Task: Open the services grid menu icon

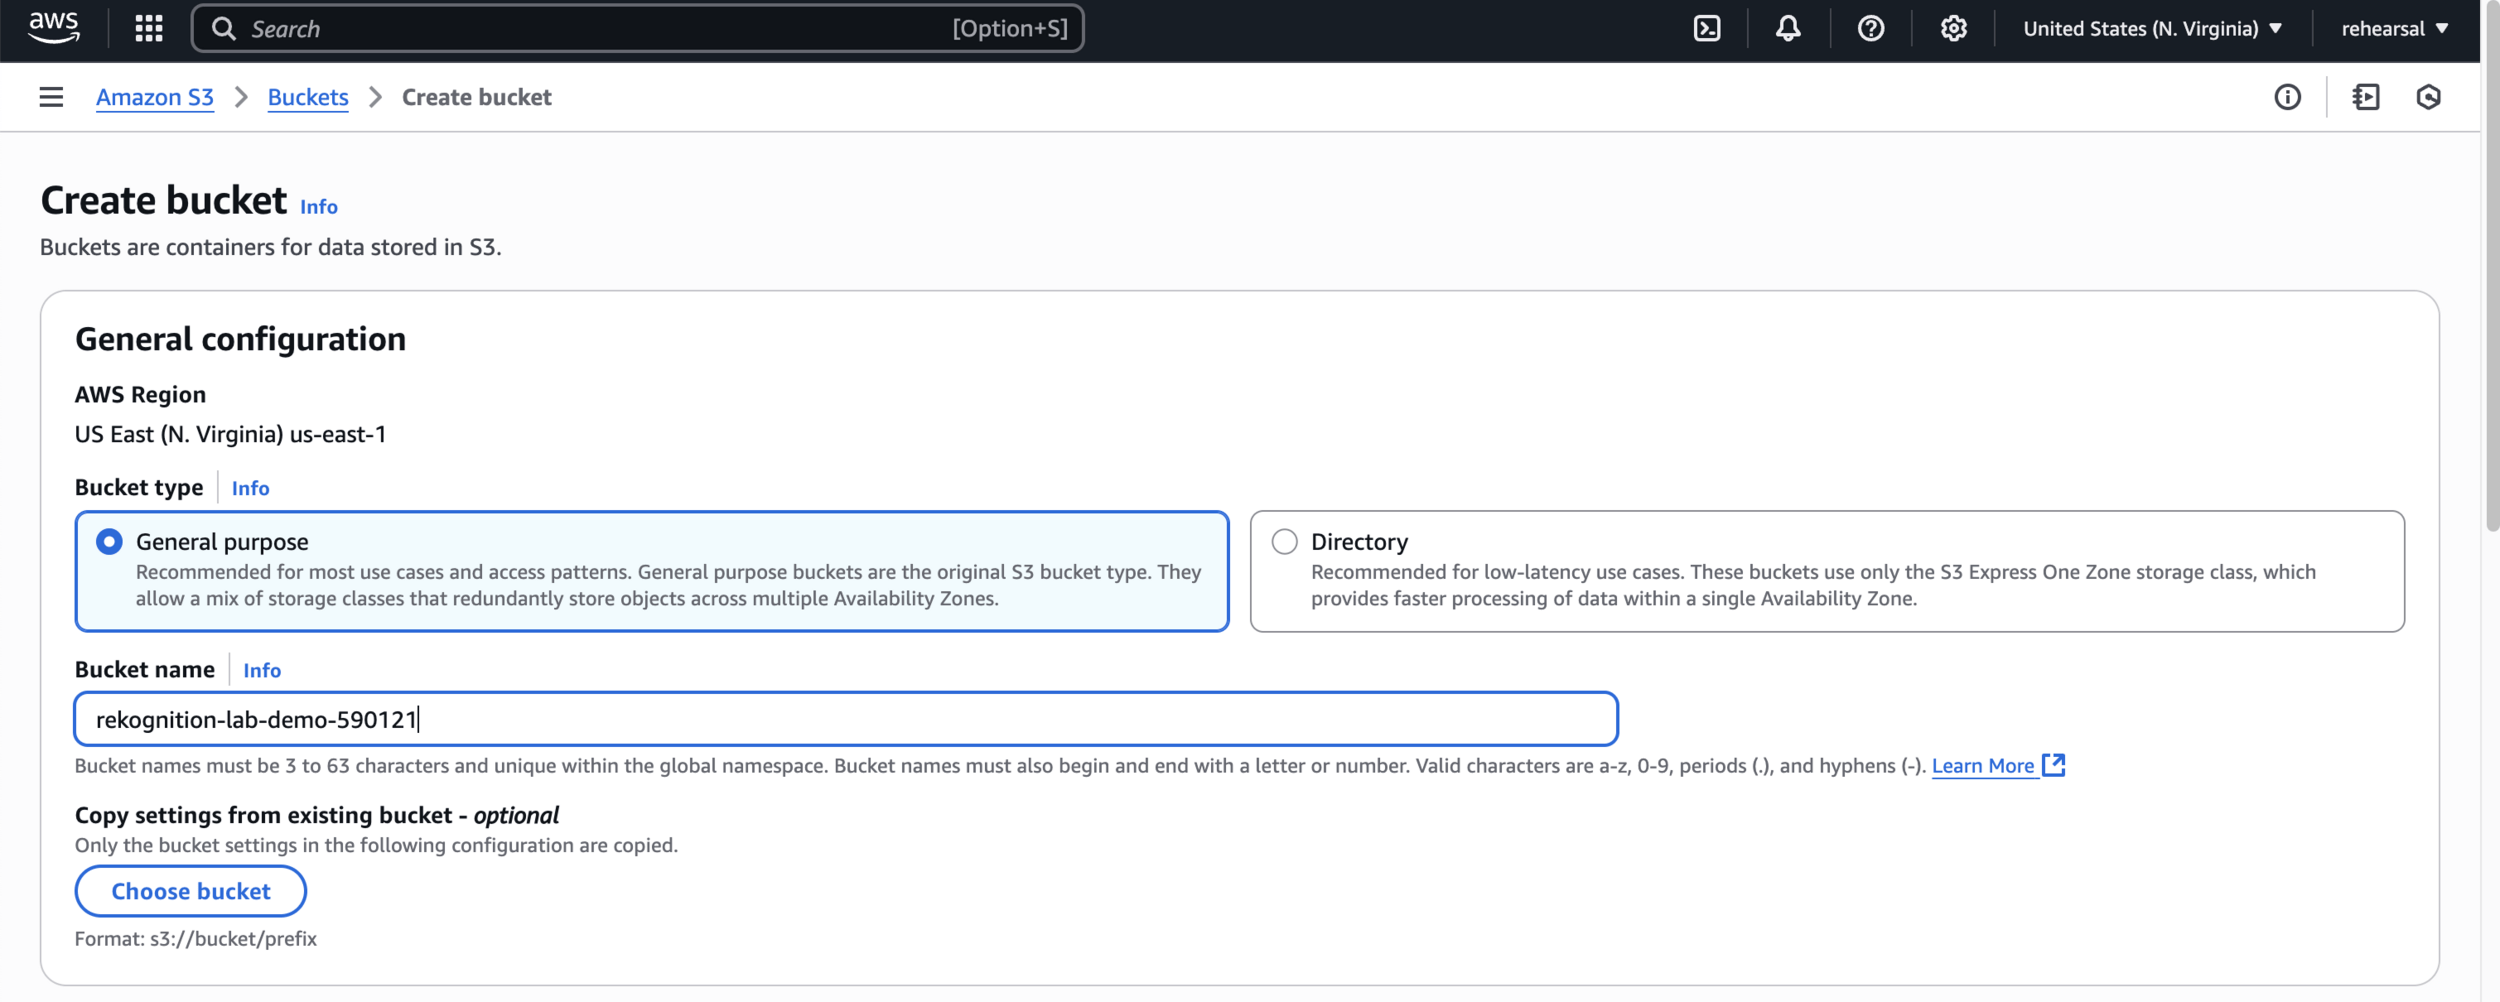Action: click(149, 29)
